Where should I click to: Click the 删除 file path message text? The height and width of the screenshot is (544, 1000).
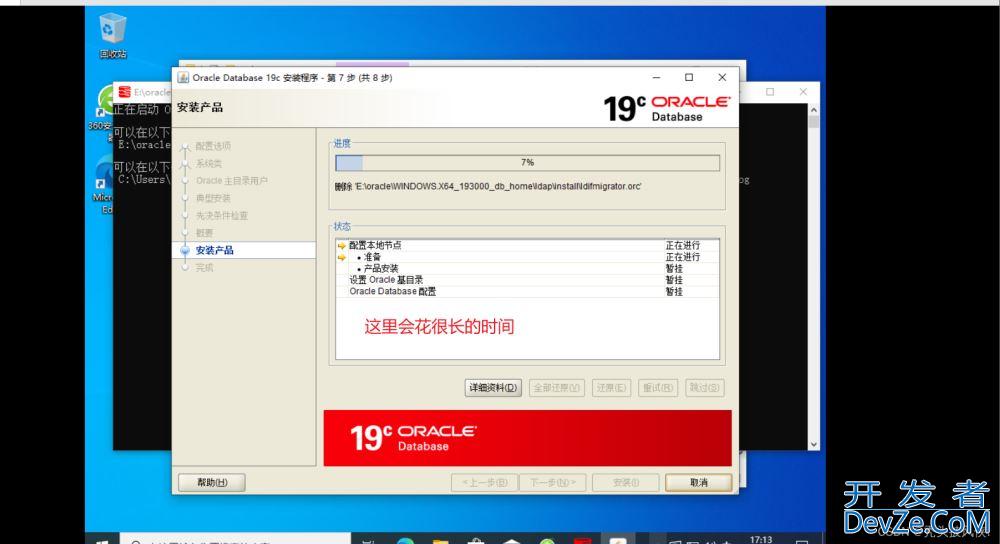488,186
